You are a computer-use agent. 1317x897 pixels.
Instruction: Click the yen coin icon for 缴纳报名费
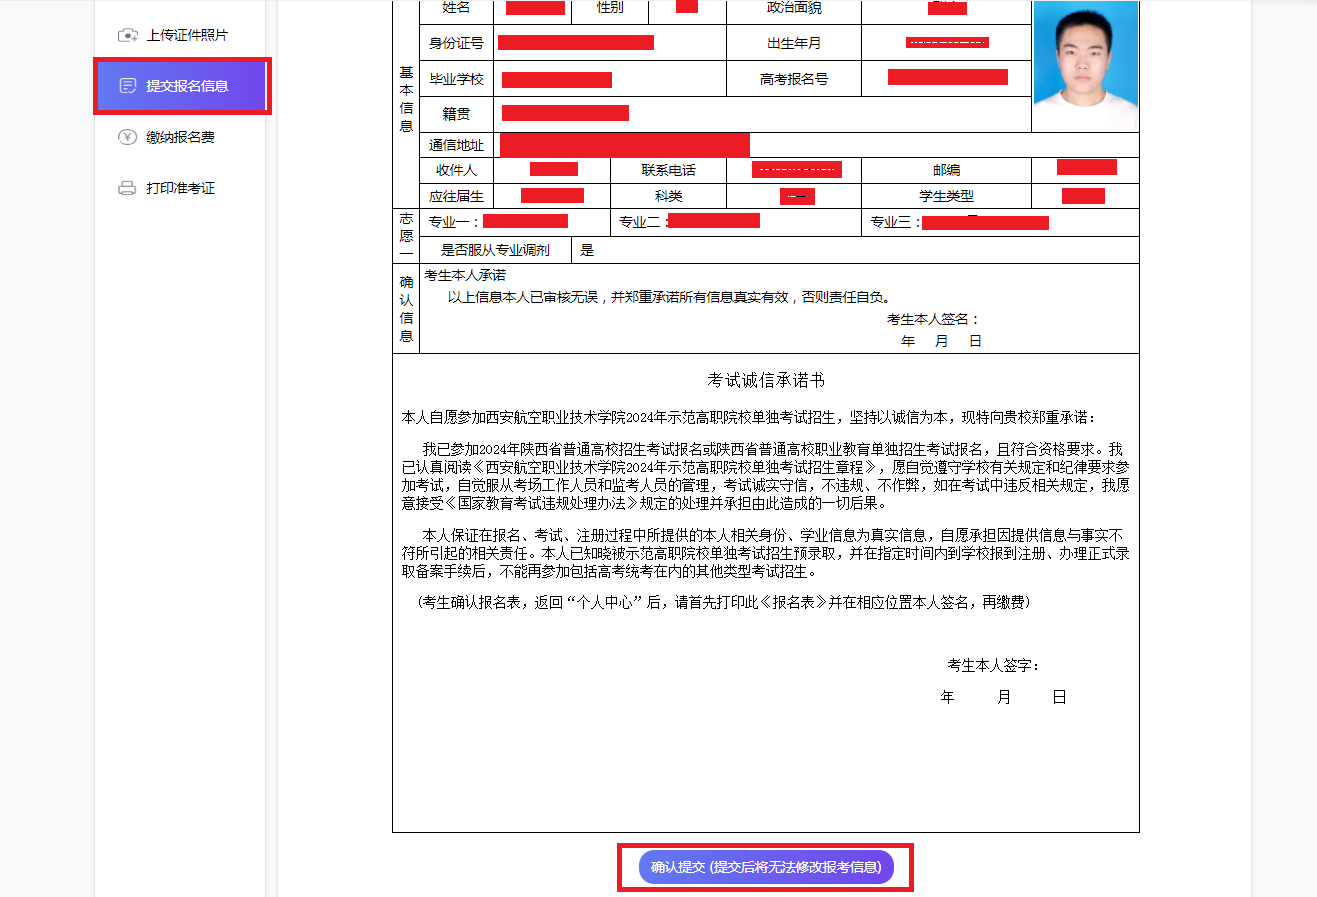127,137
